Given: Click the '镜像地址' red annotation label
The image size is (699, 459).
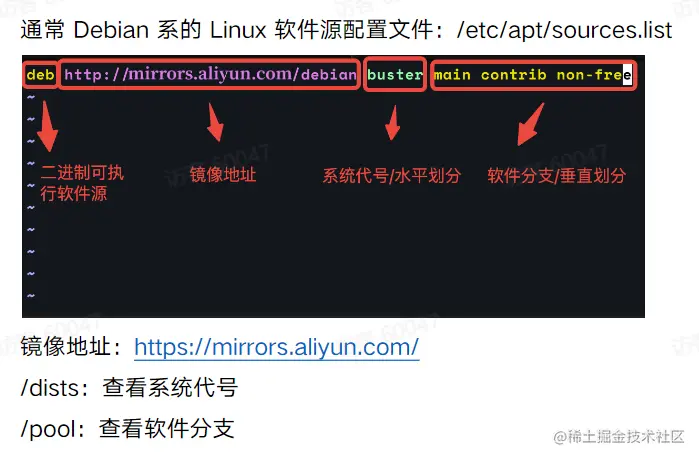Looking at the screenshot, I should pyautogui.click(x=223, y=174).
